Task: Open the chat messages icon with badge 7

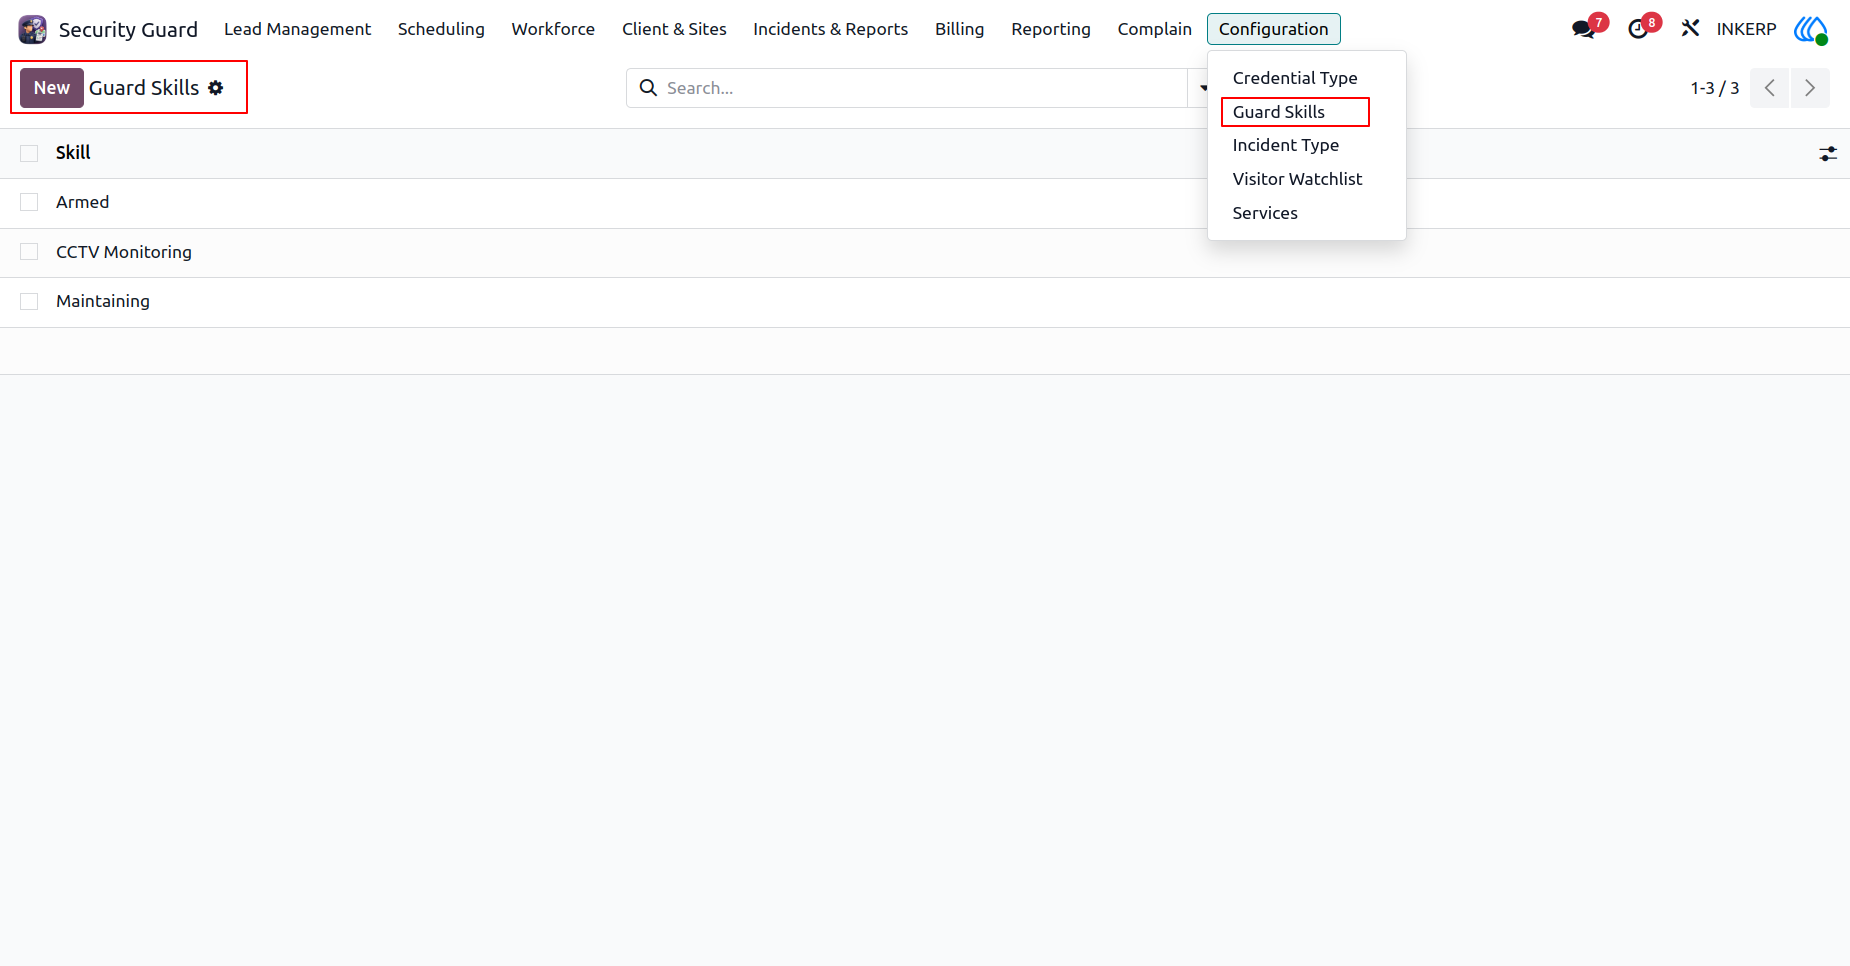Action: click(1583, 29)
